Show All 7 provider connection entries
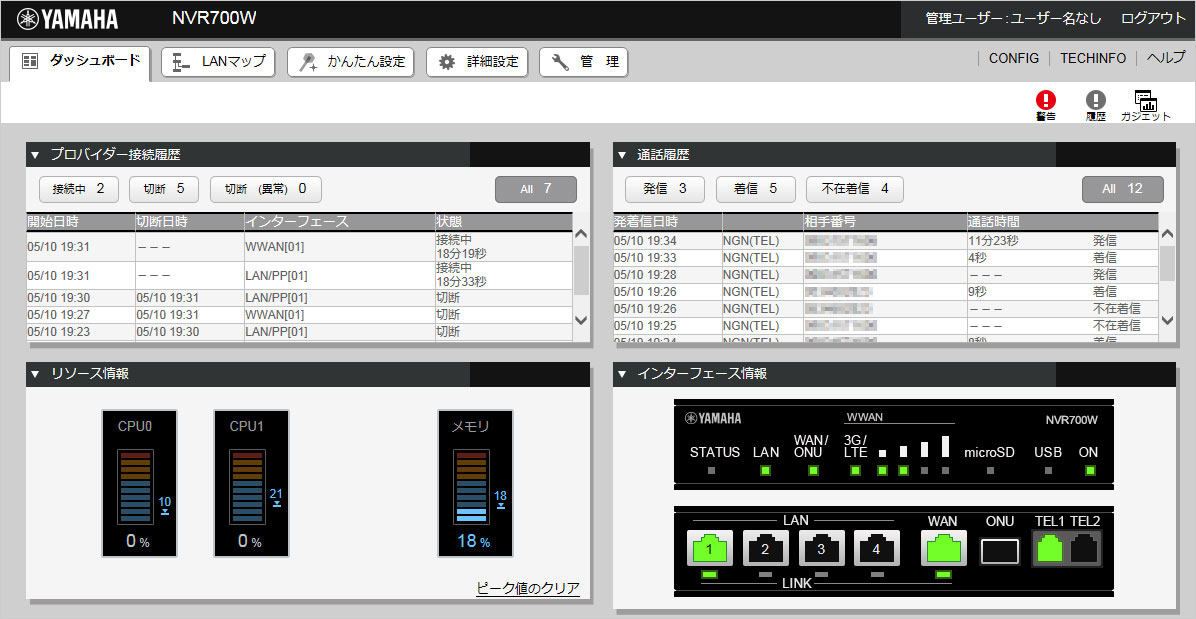Viewport: 1196px width, 619px height. pos(536,189)
